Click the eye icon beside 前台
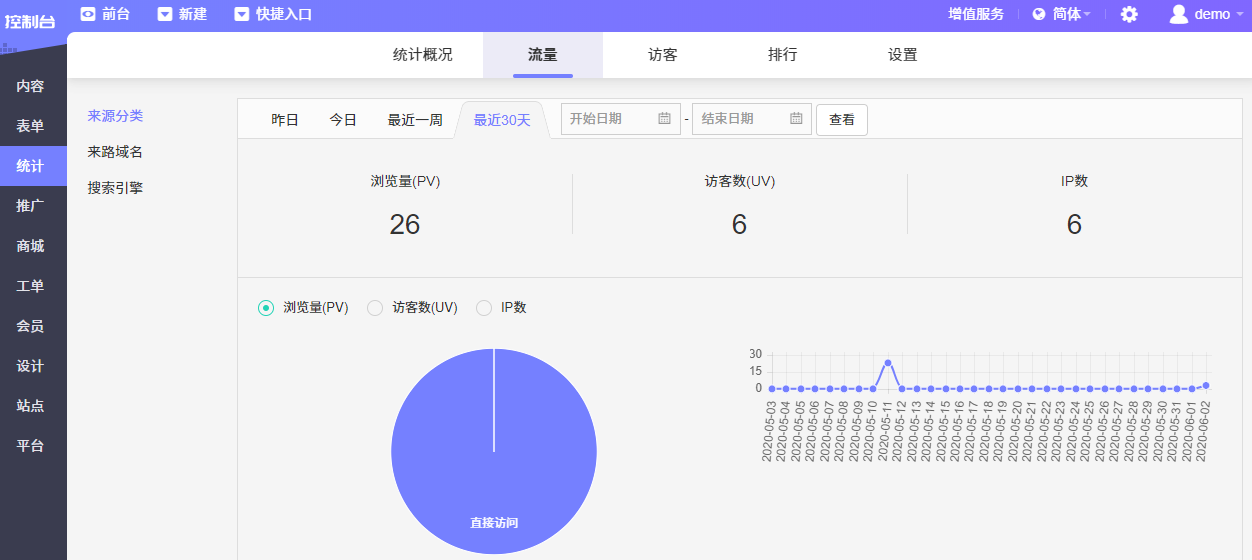Screen dimensions: 1252x560 pyautogui.click(x=88, y=14)
